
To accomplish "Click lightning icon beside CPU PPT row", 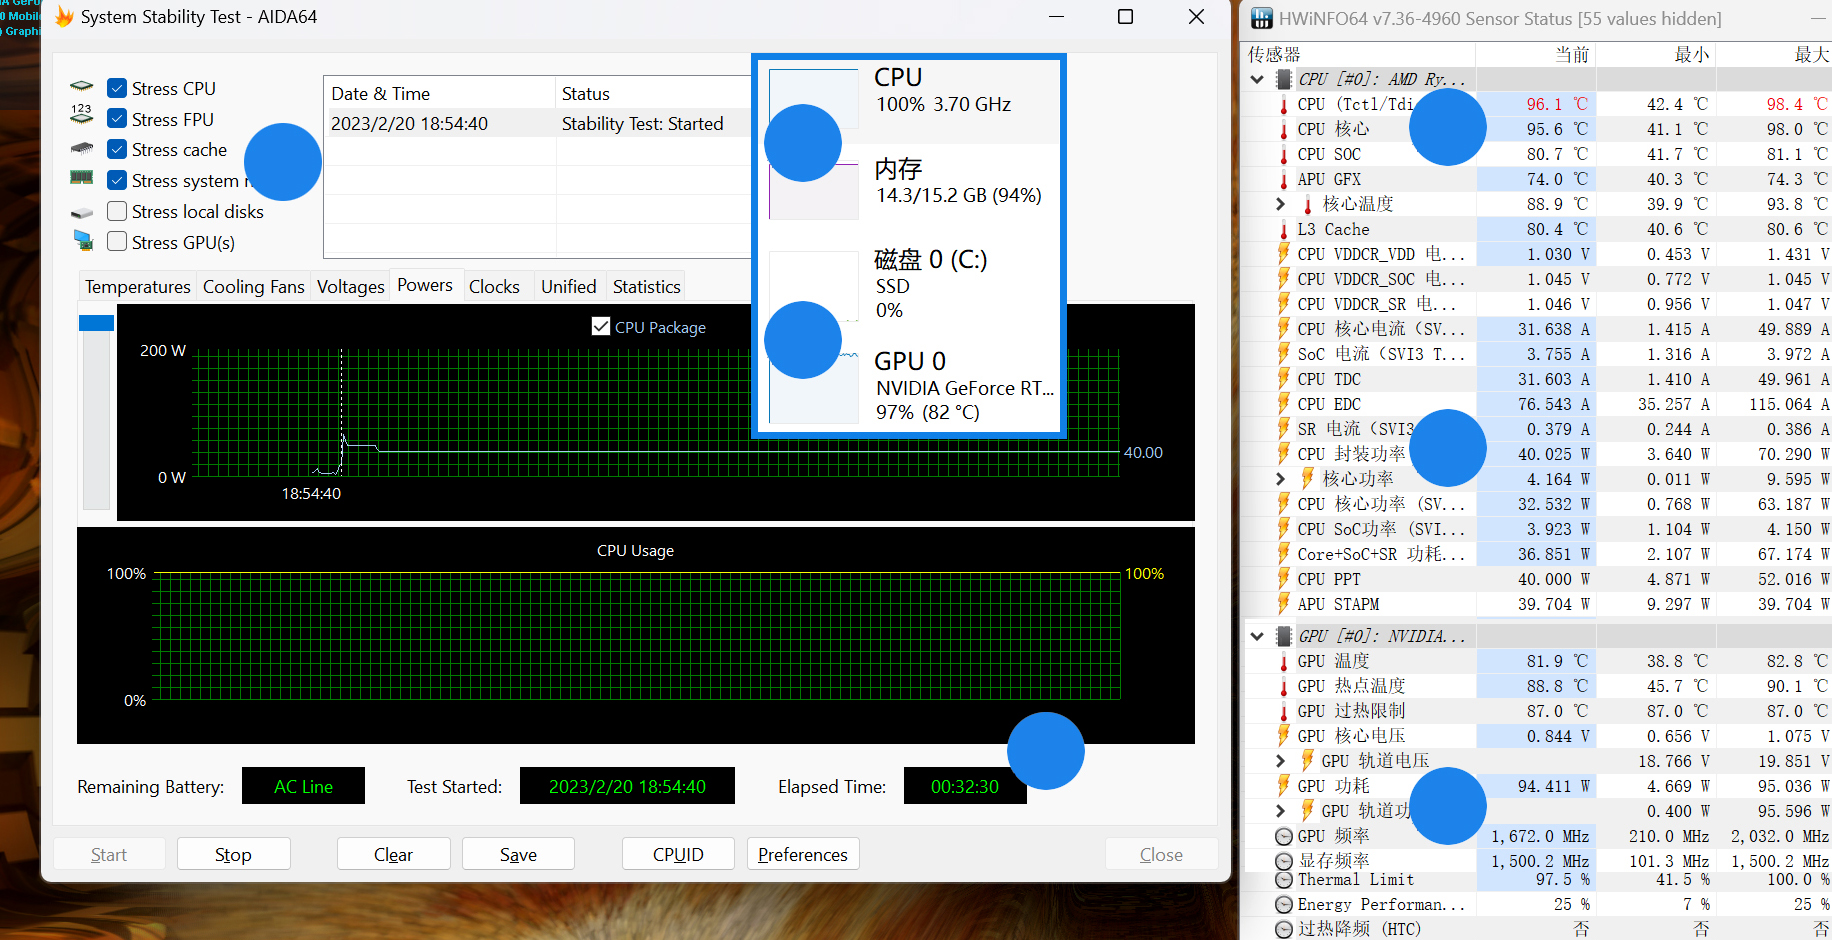I will [1284, 579].
